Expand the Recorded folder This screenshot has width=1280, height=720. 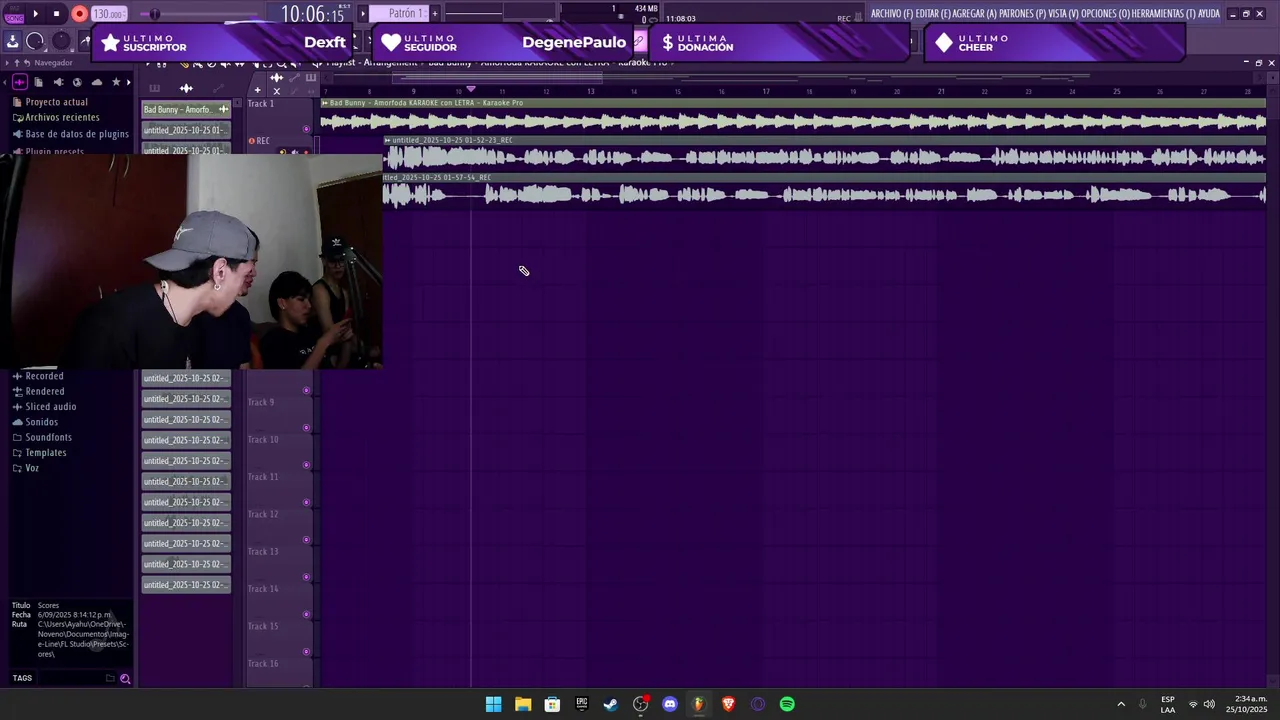point(38,376)
